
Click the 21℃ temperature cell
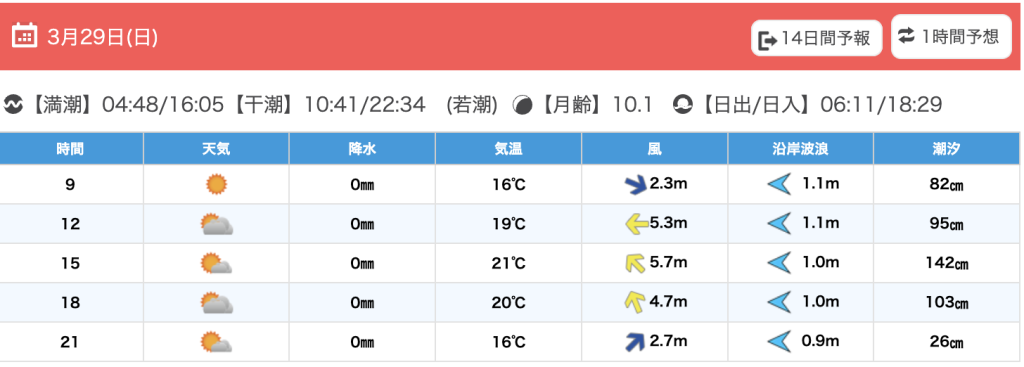(509, 263)
